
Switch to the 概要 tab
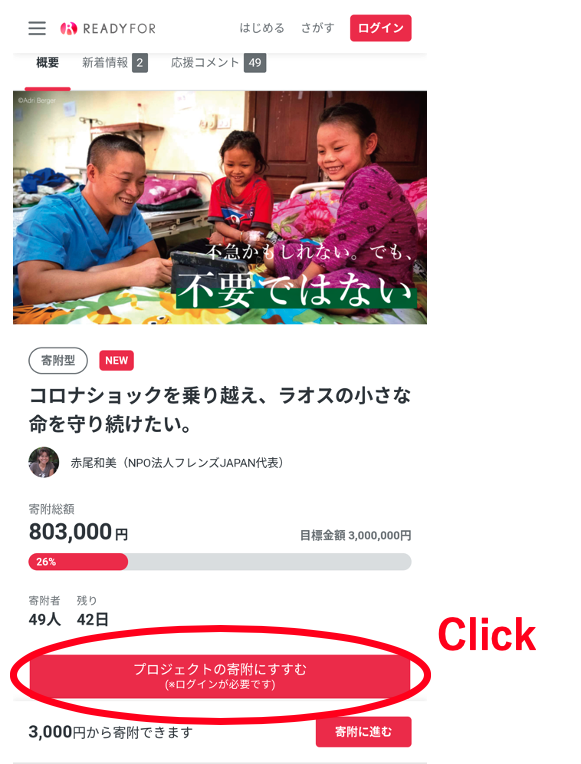(48, 62)
